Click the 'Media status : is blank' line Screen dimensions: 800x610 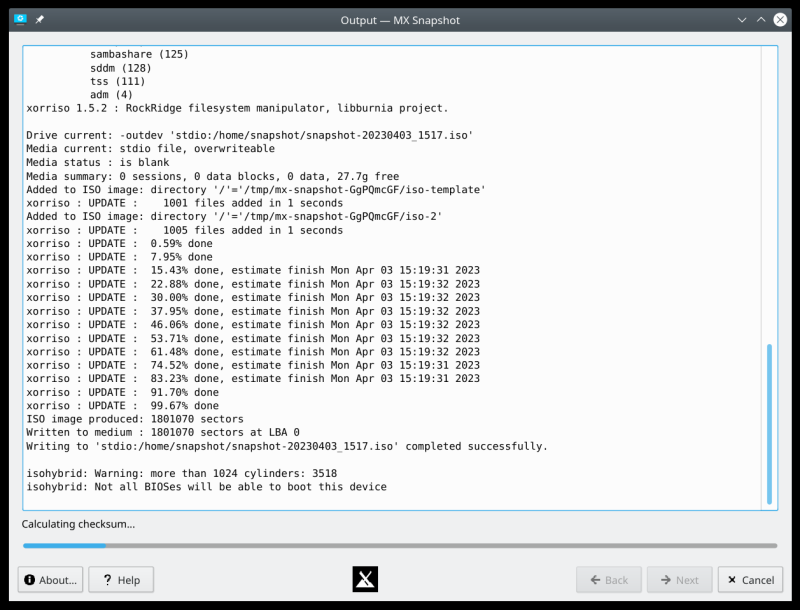(97, 162)
